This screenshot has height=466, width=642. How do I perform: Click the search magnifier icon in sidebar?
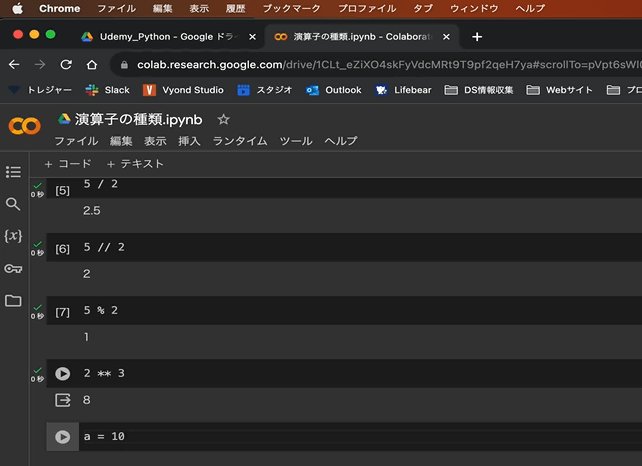[x=13, y=204]
